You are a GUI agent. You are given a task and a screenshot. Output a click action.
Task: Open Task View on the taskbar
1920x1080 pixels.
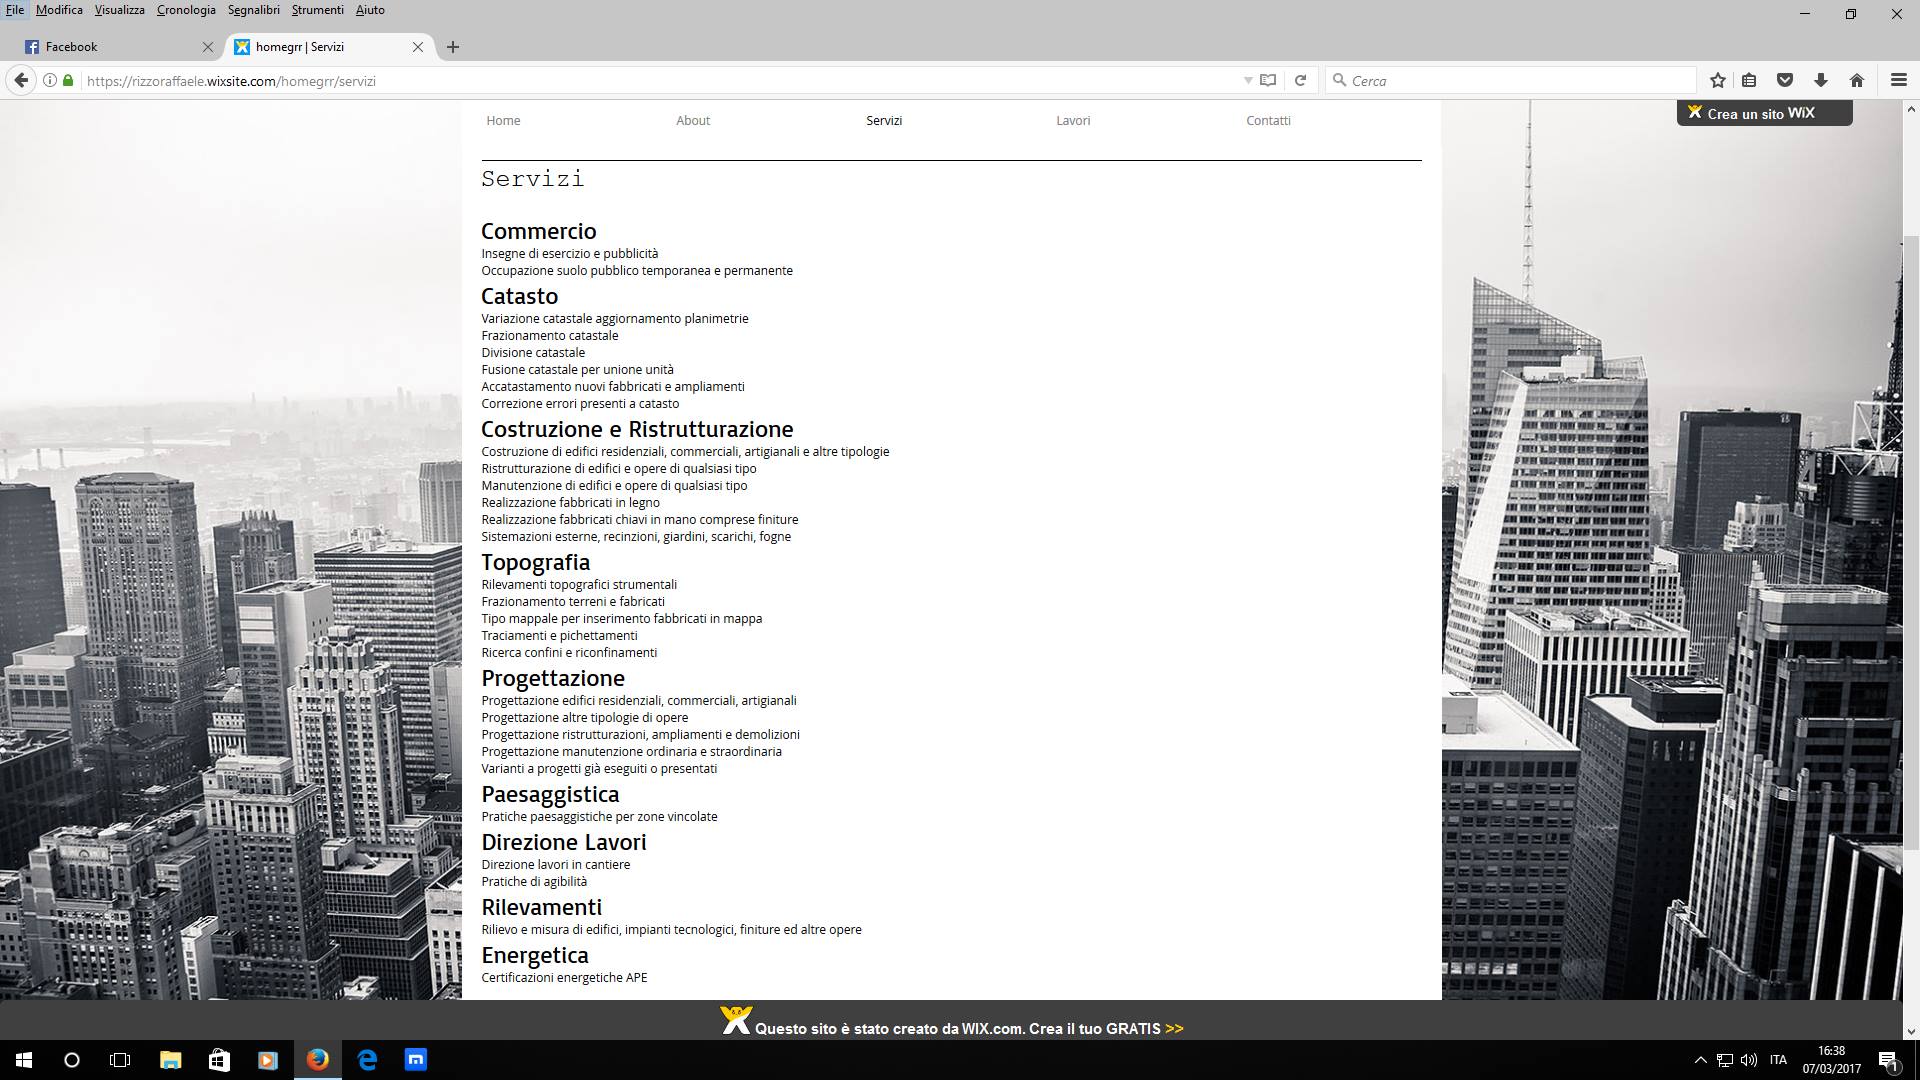point(120,1060)
